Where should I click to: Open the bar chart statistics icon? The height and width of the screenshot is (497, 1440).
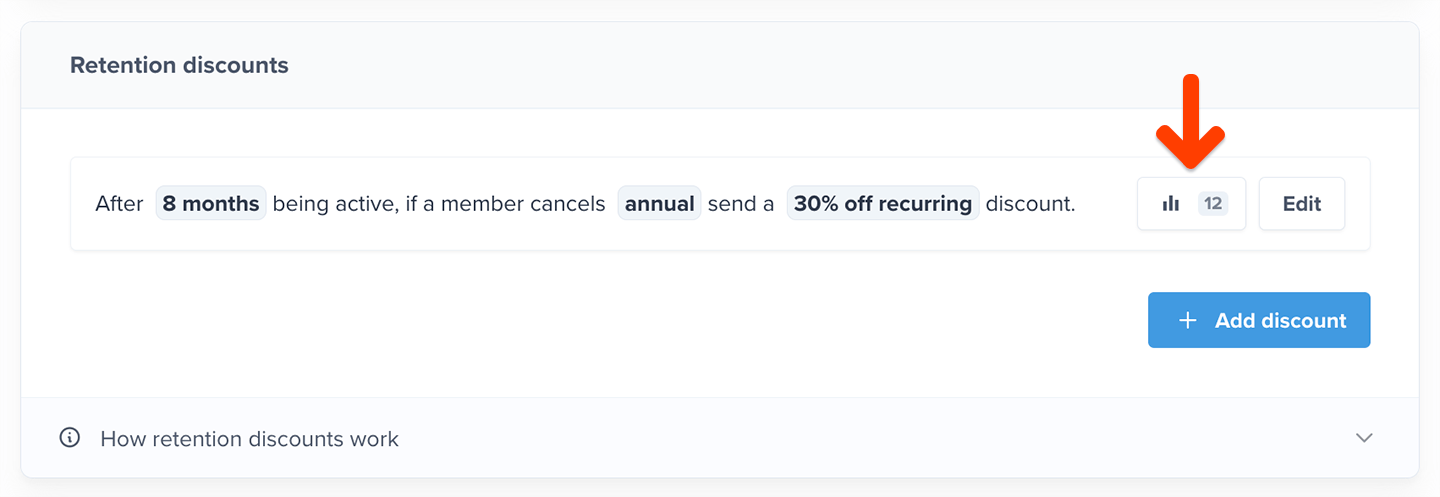pos(1170,204)
